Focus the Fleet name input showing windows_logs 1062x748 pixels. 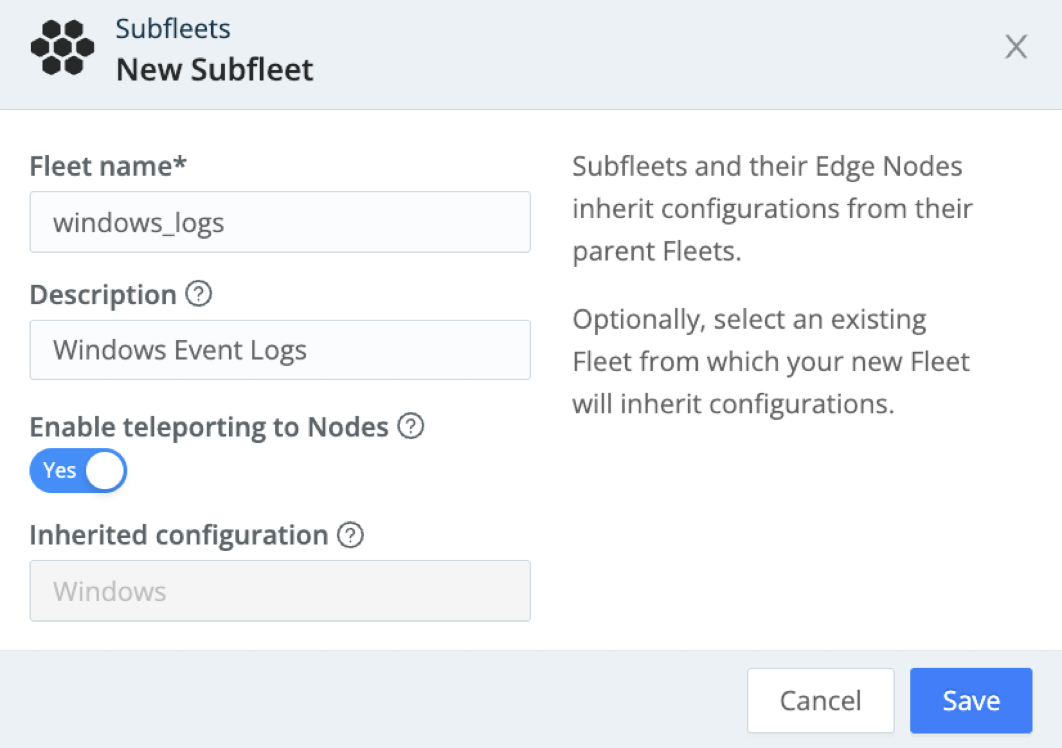280,222
